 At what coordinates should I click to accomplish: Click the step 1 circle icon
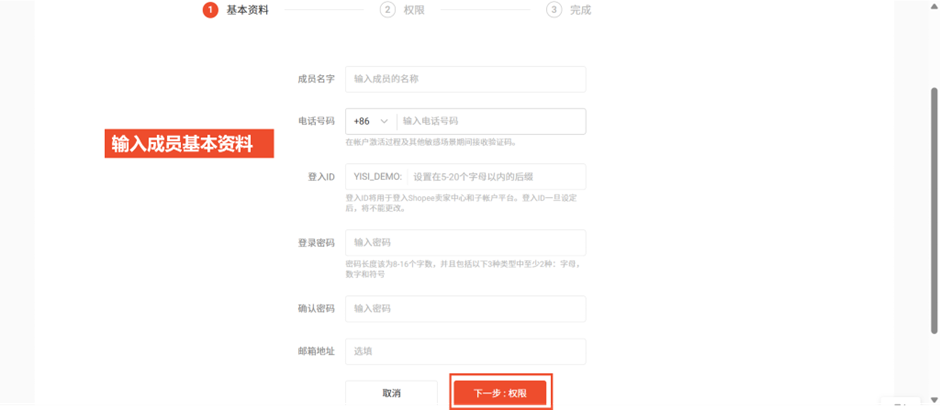pyautogui.click(x=210, y=10)
